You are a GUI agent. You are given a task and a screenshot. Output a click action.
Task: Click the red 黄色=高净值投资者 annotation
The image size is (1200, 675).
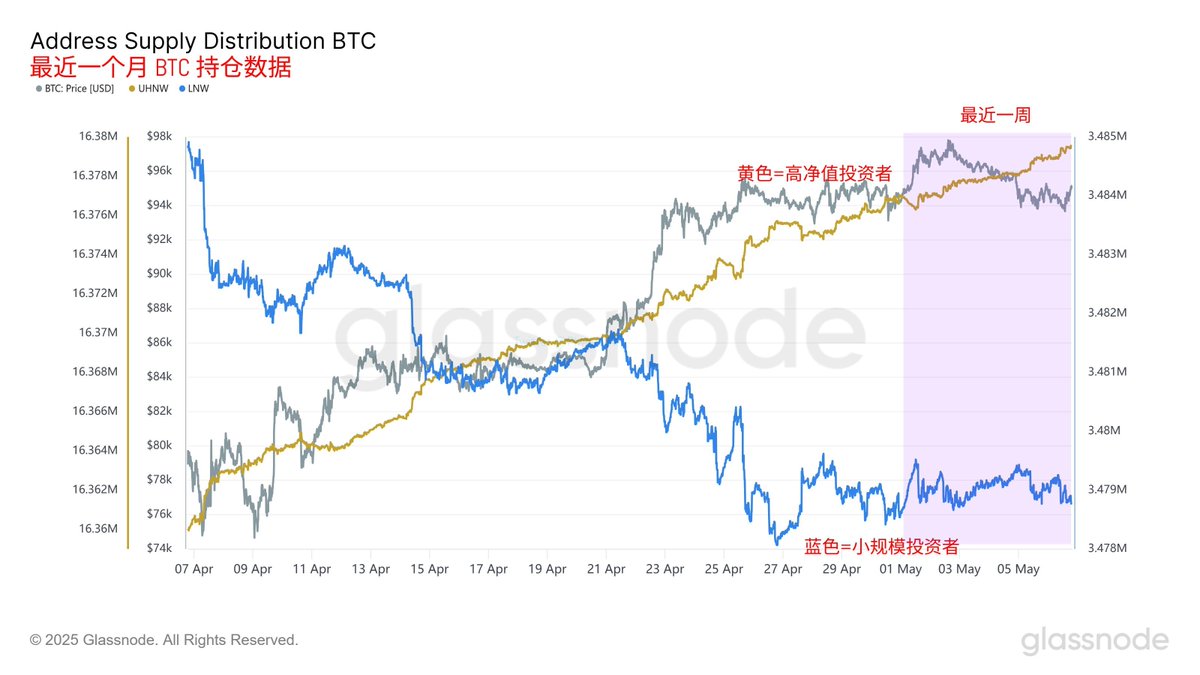[x=815, y=174]
